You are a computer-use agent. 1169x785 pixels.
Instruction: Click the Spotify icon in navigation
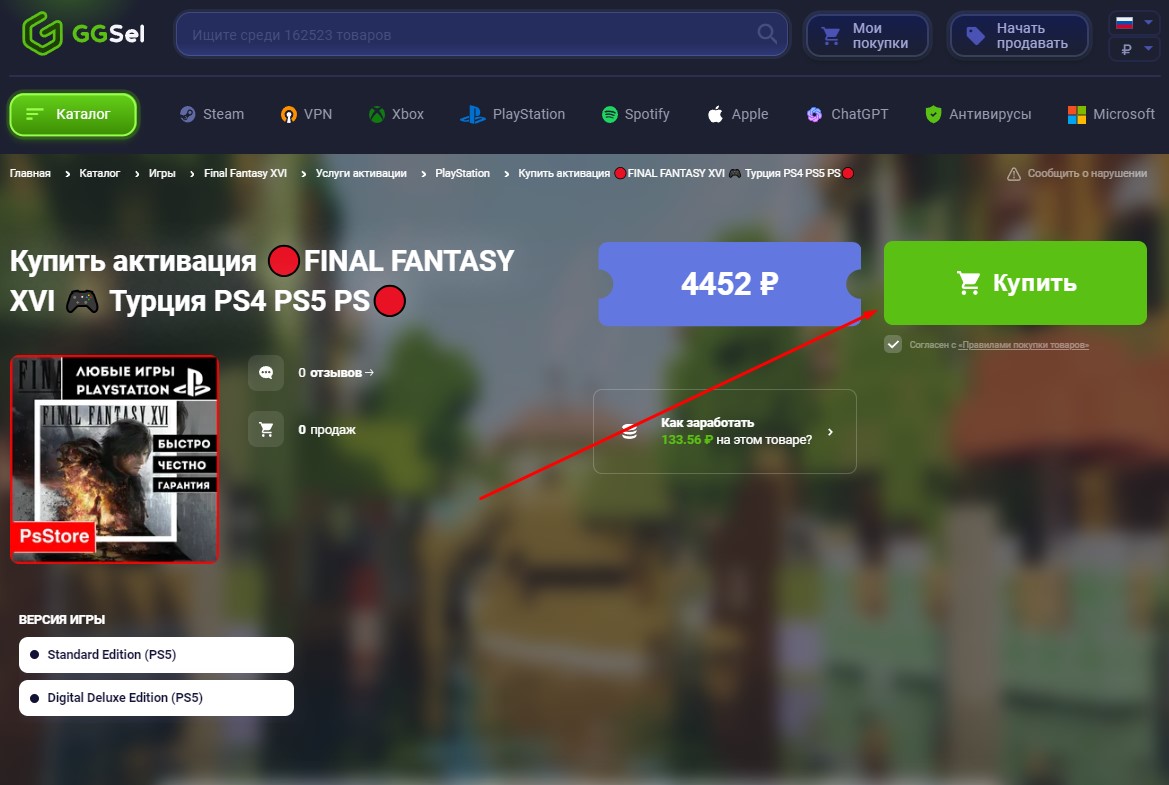coord(610,114)
